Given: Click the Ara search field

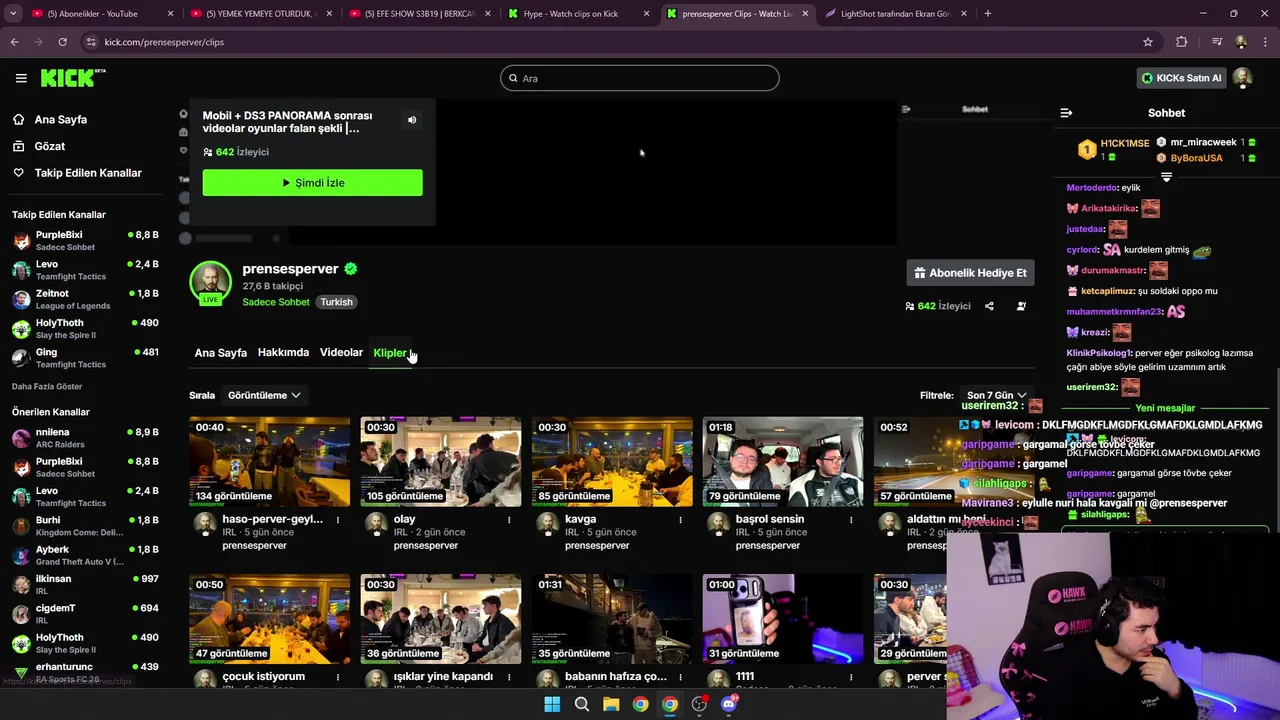Looking at the screenshot, I should point(640,78).
